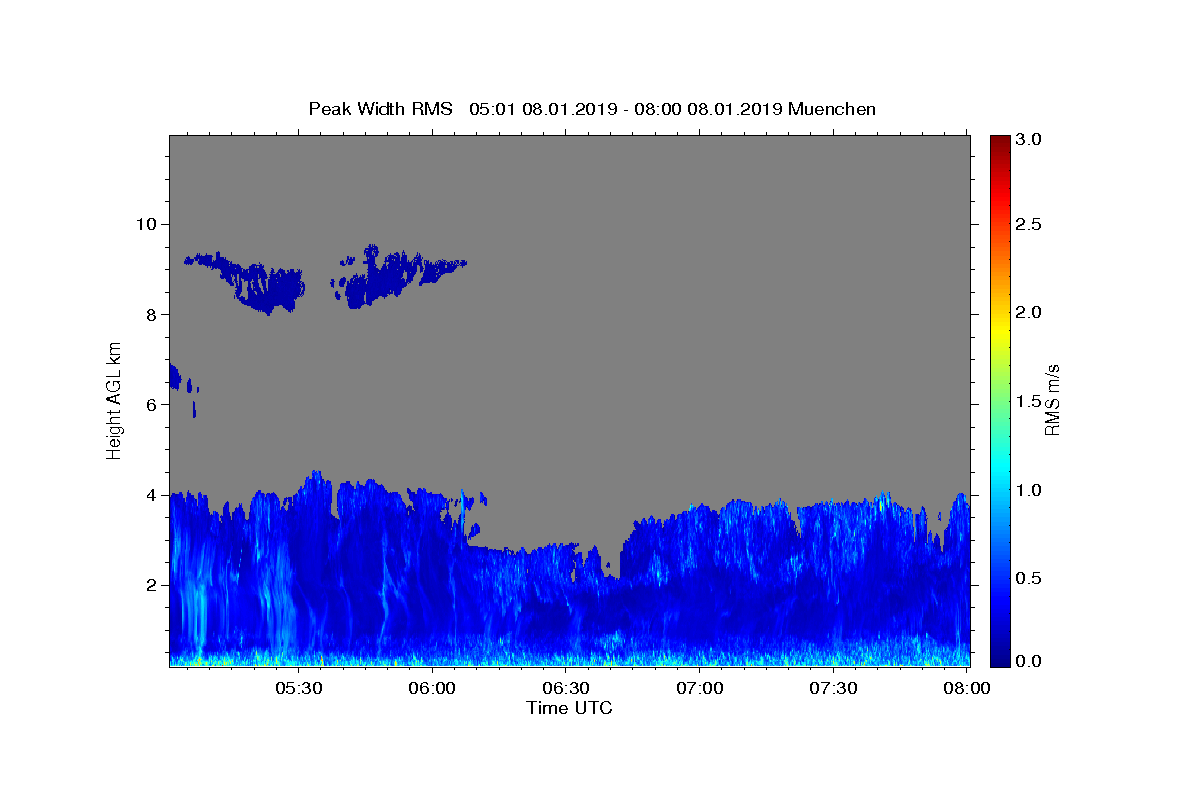Click the colorbar value 2.5
Screen dimensions: 1200x800
click(1030, 224)
